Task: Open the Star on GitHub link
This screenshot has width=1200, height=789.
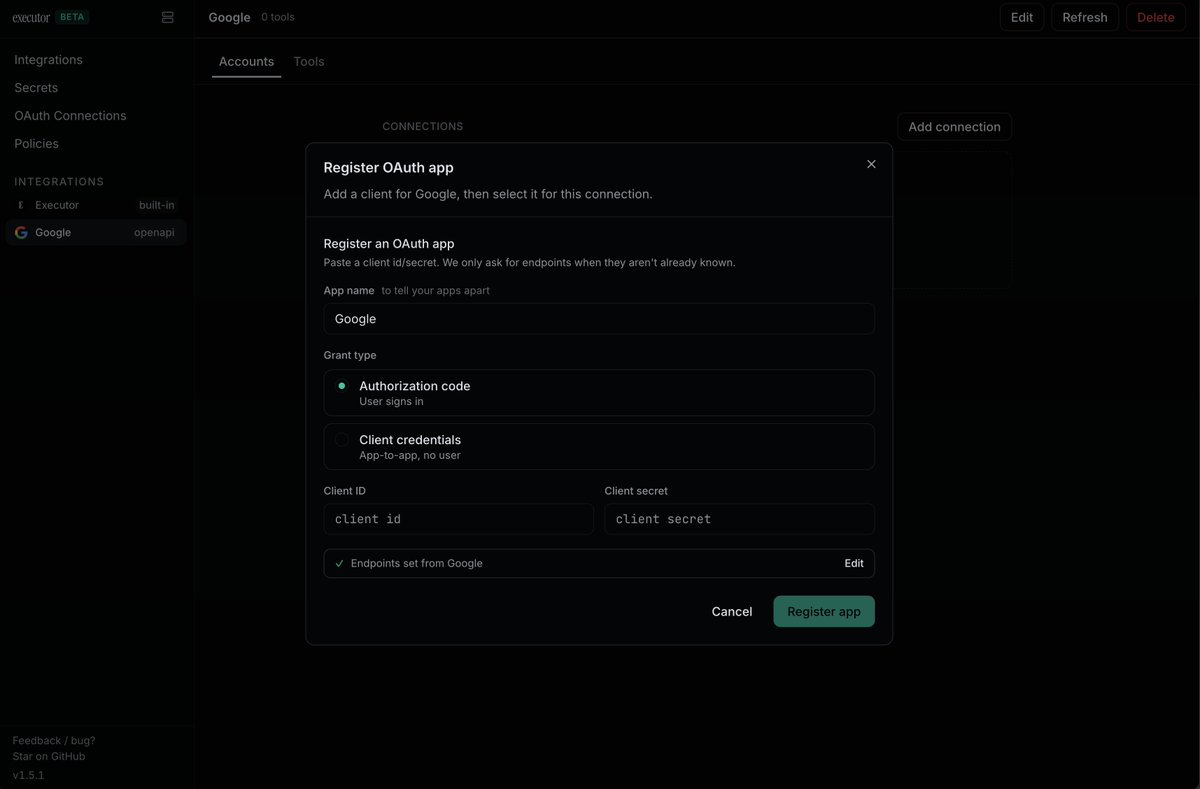Action: click(x=49, y=757)
